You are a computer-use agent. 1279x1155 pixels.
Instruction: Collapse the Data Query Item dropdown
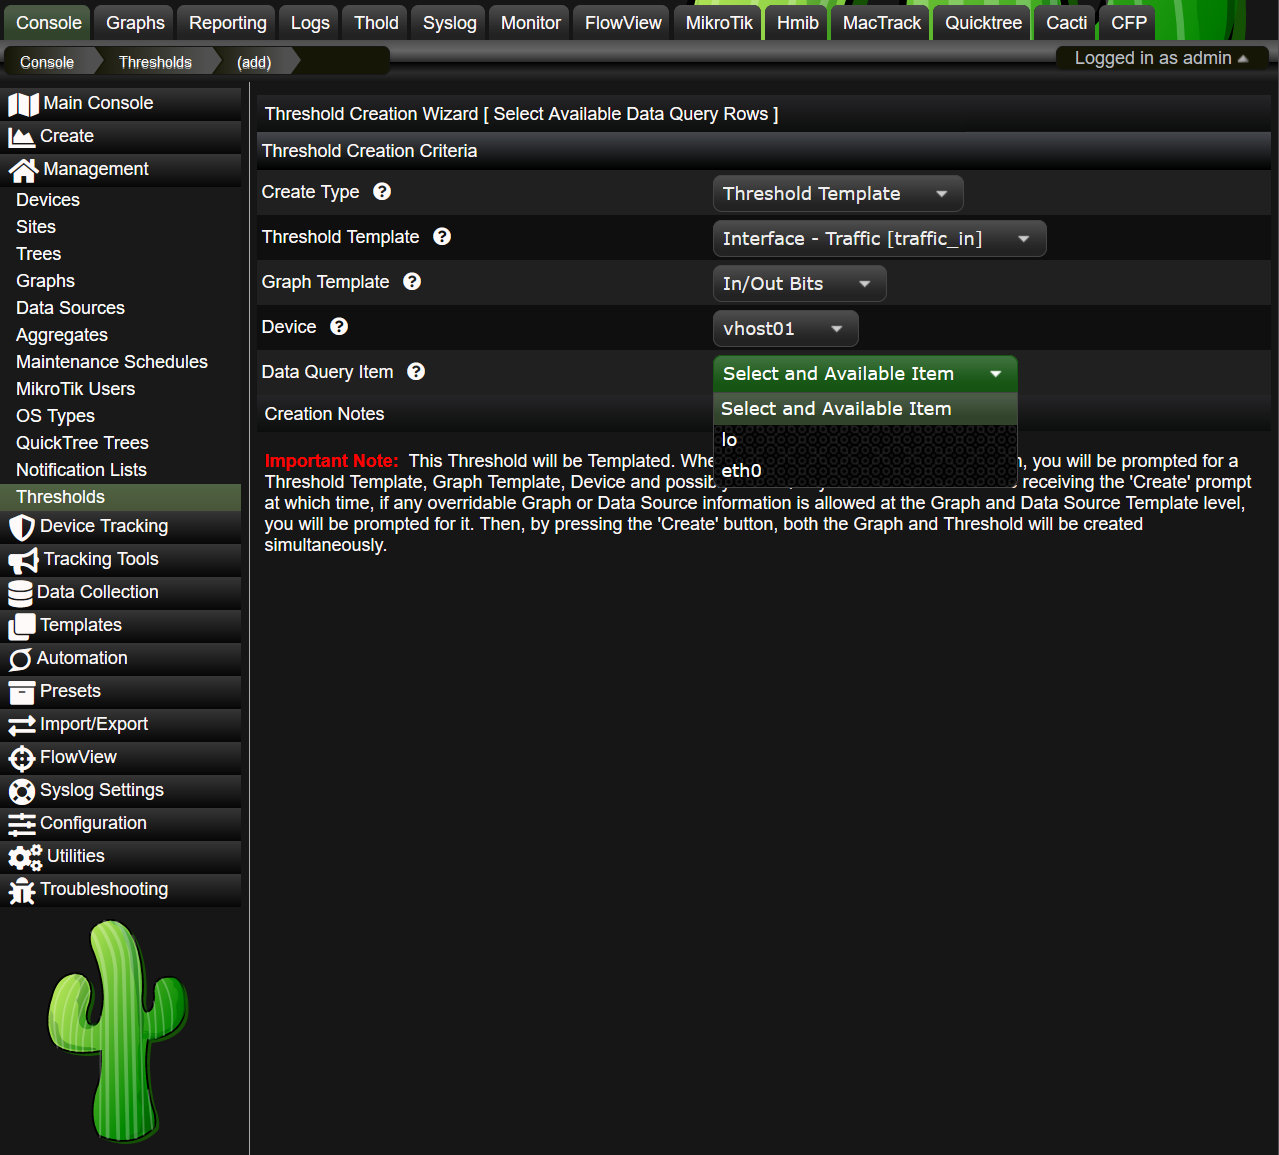tap(865, 374)
